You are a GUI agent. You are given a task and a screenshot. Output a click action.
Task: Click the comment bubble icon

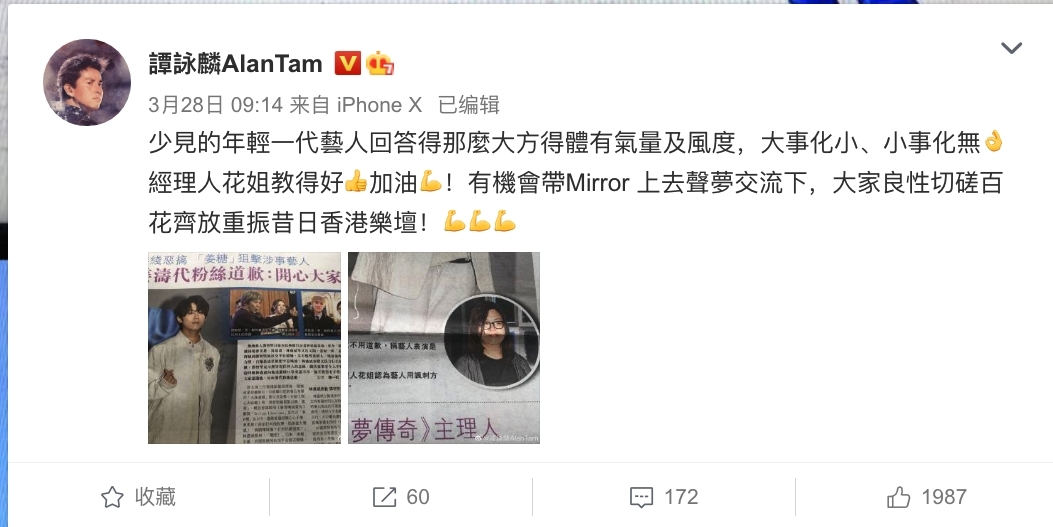641,498
